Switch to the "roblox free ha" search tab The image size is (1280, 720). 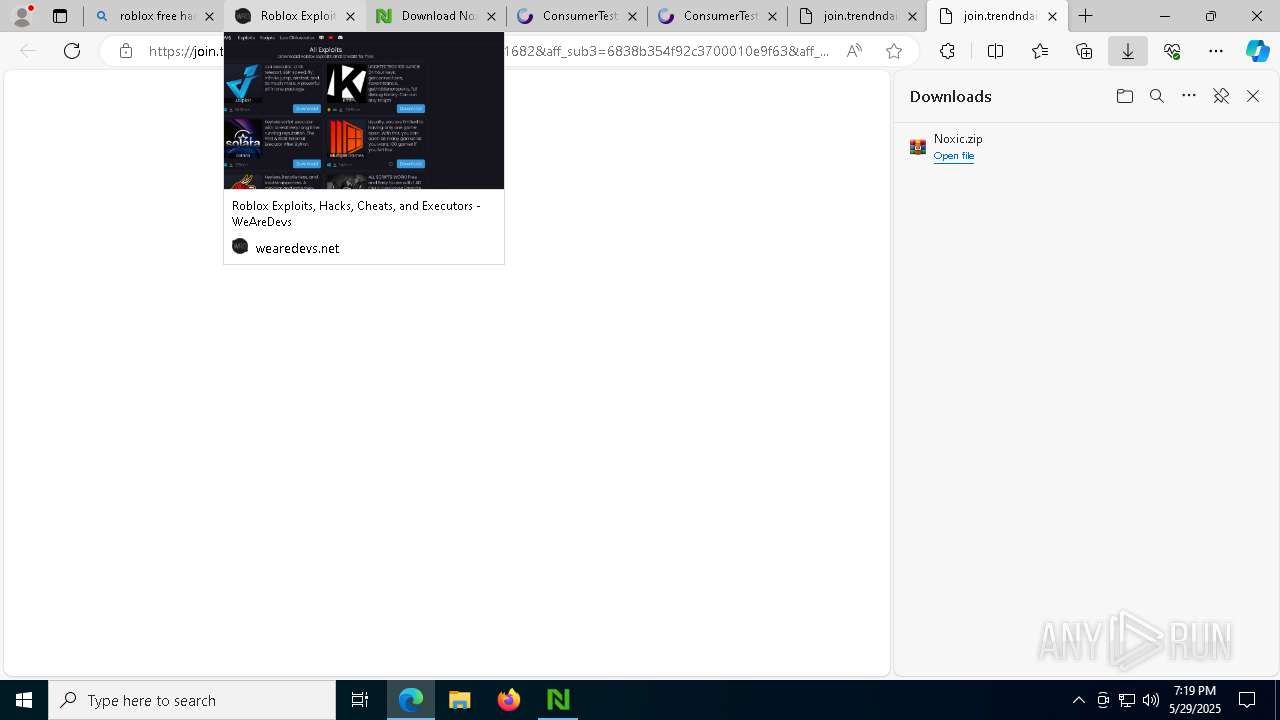(154, 16)
